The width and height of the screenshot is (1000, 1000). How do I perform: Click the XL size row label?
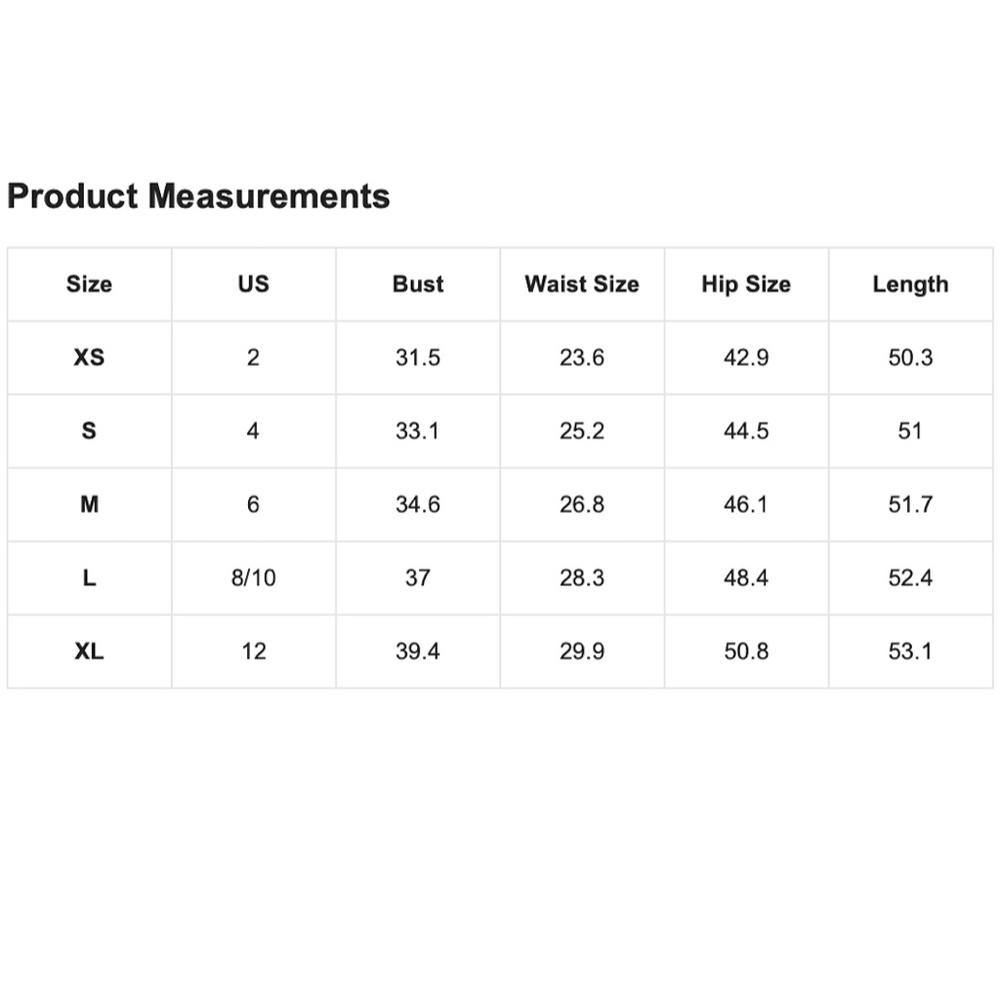pos(89,651)
